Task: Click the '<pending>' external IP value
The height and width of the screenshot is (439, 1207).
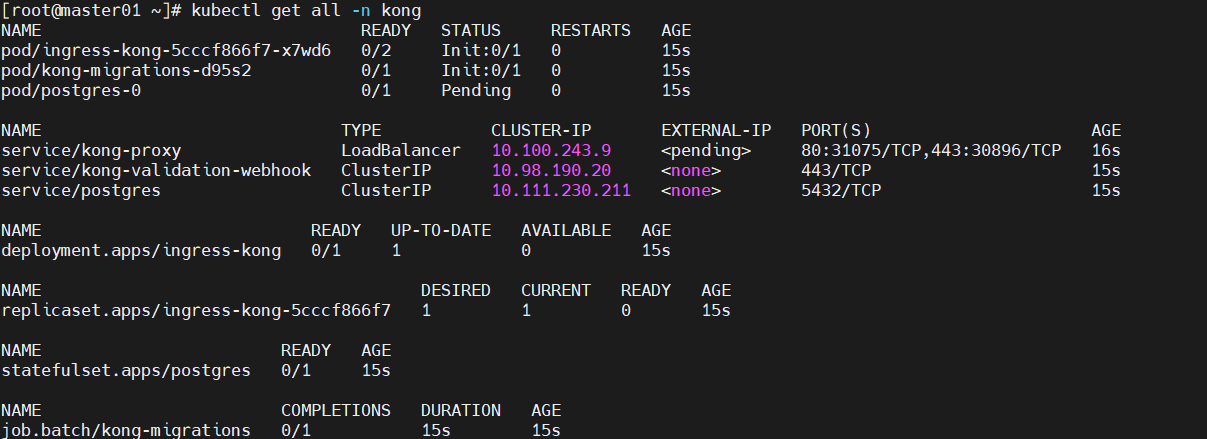Action: click(706, 150)
